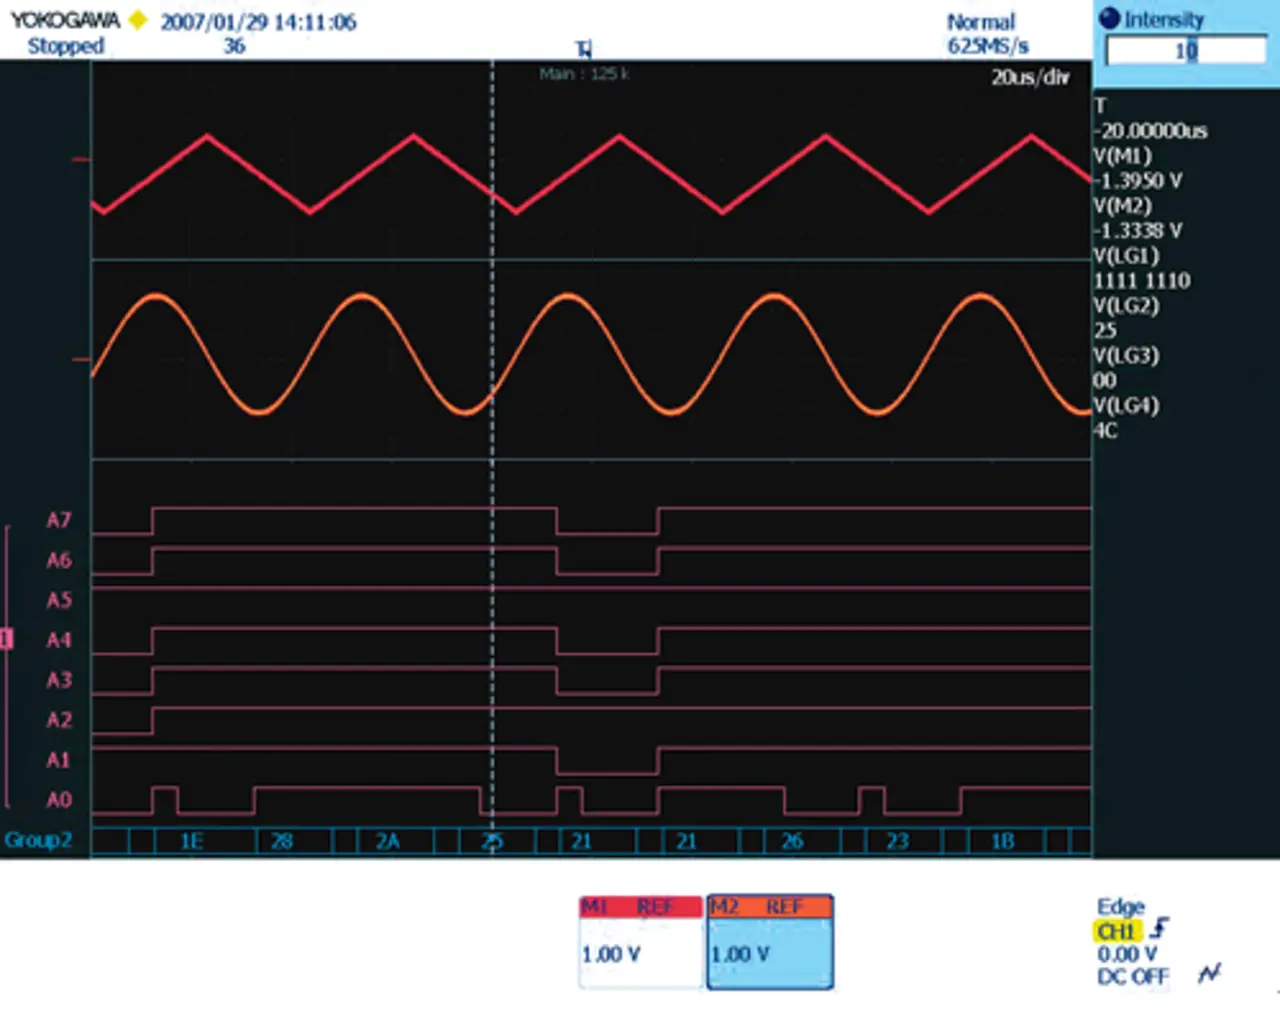Click the Stopped acquisition status

click(66, 46)
